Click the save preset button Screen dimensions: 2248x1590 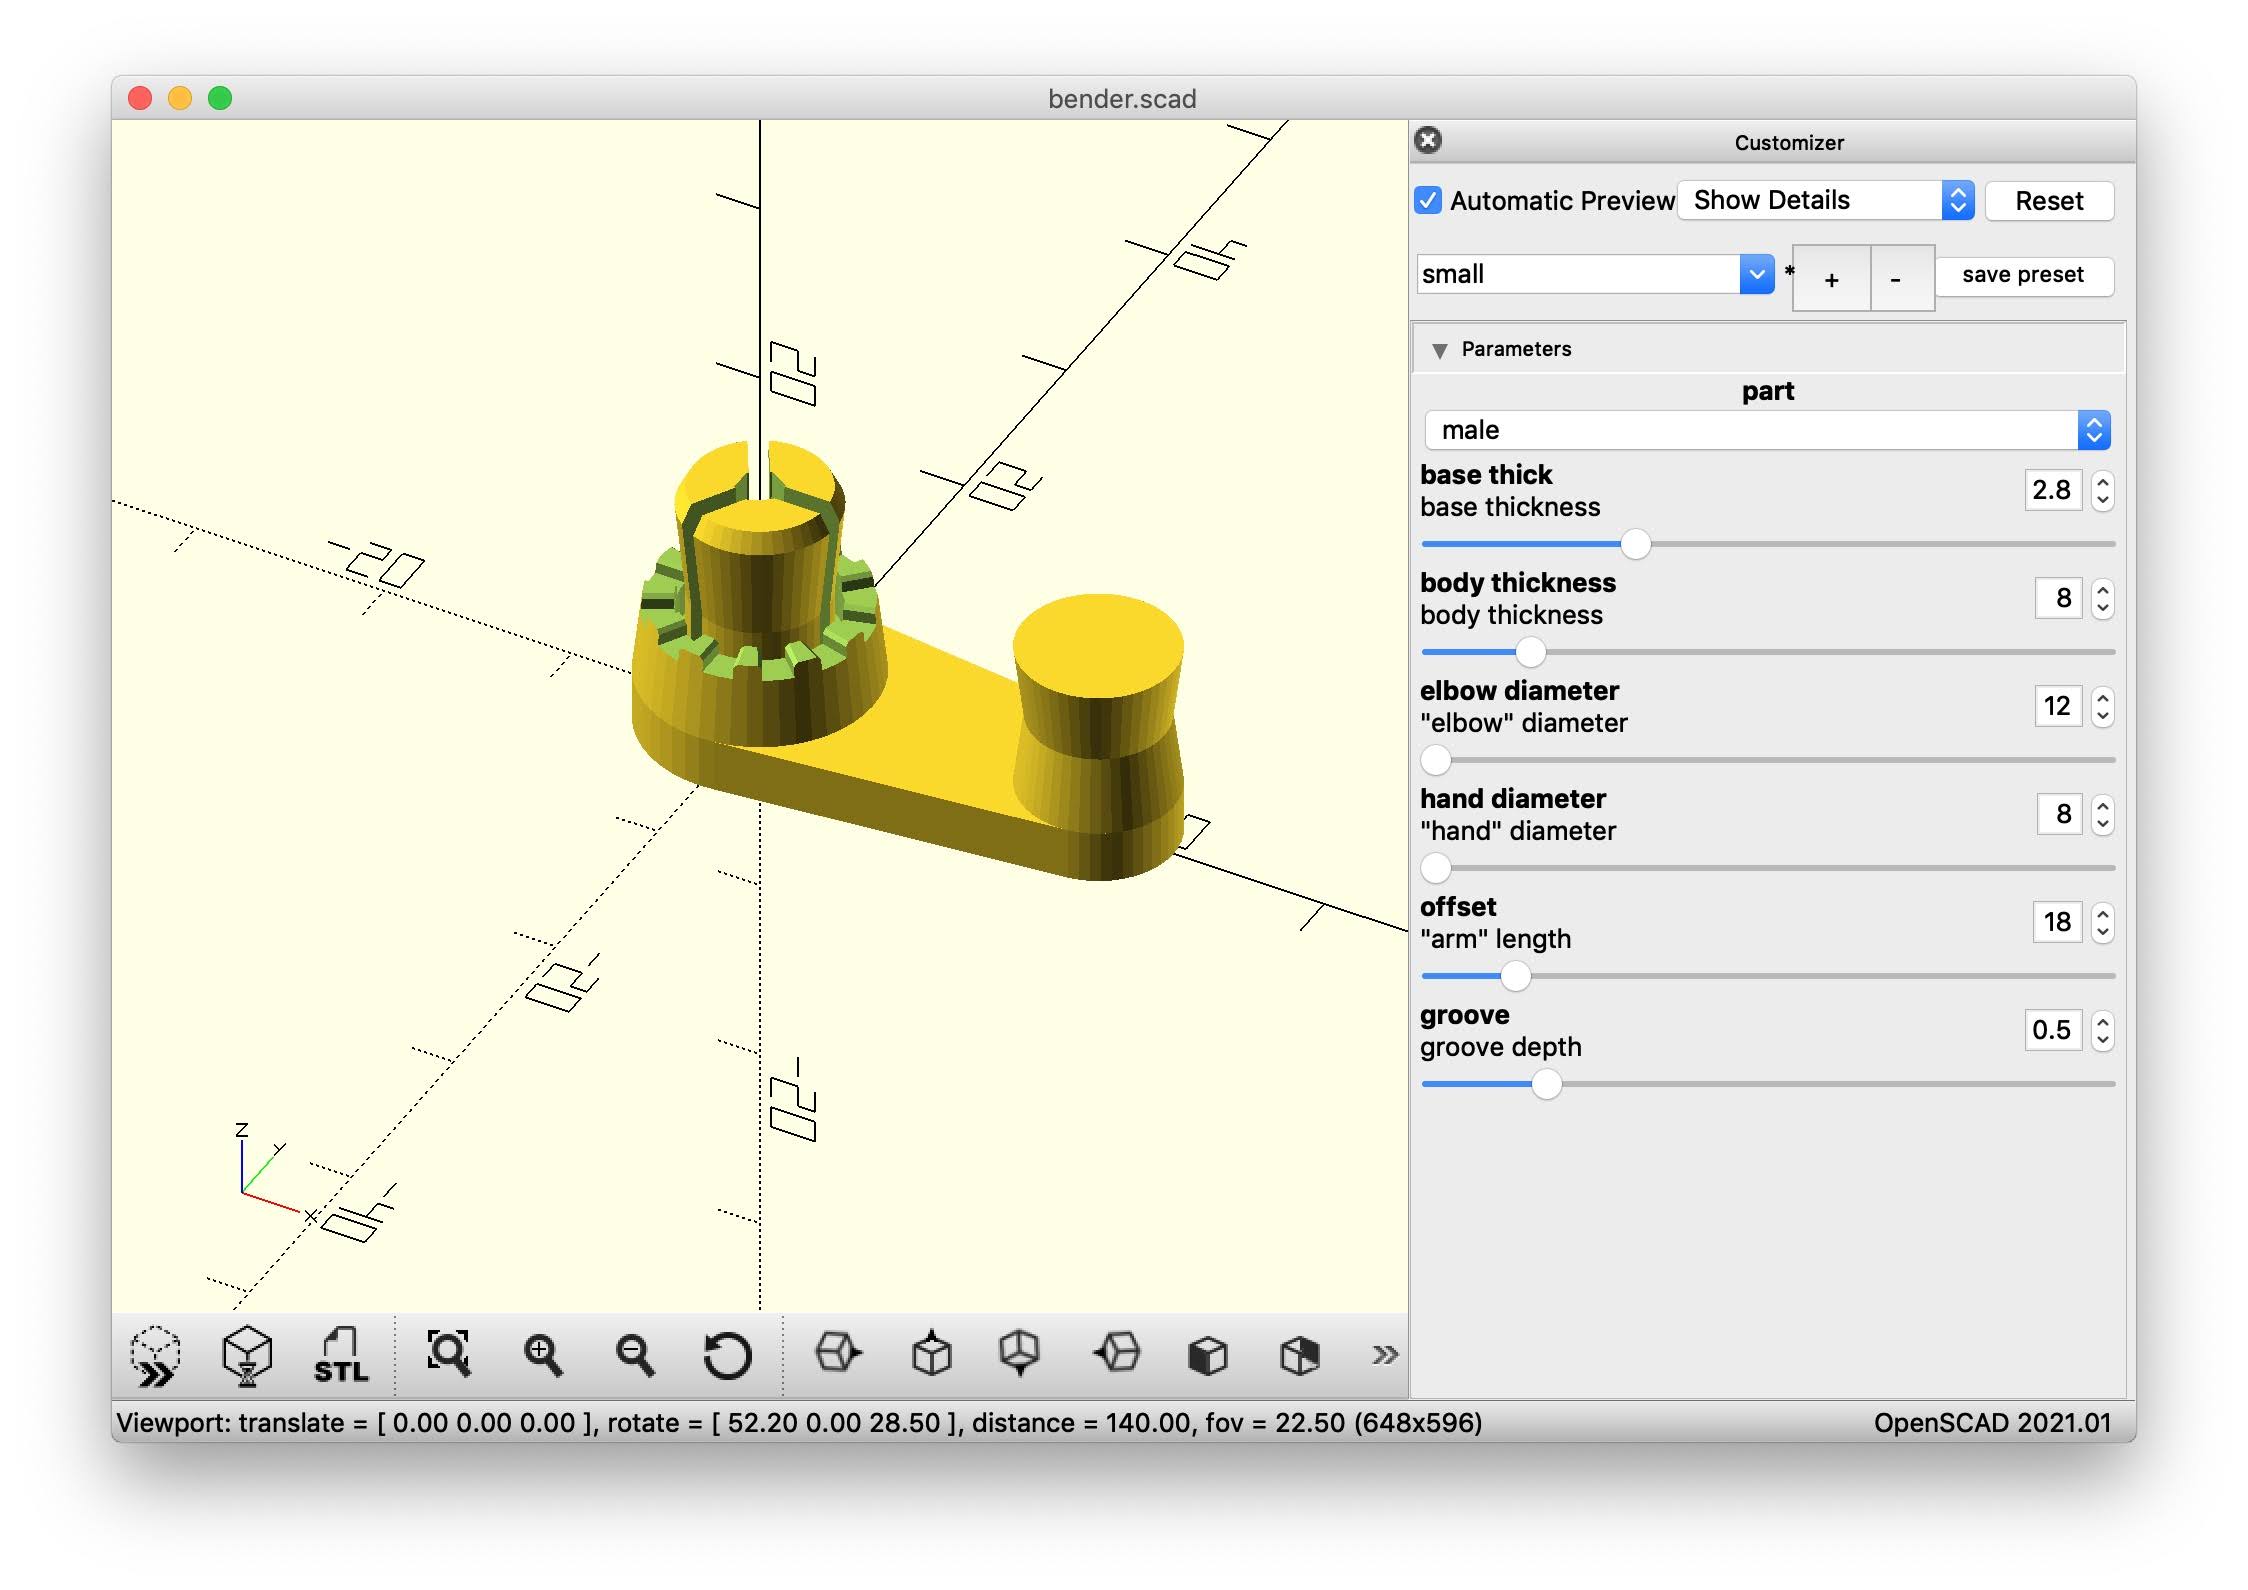coord(2022,275)
